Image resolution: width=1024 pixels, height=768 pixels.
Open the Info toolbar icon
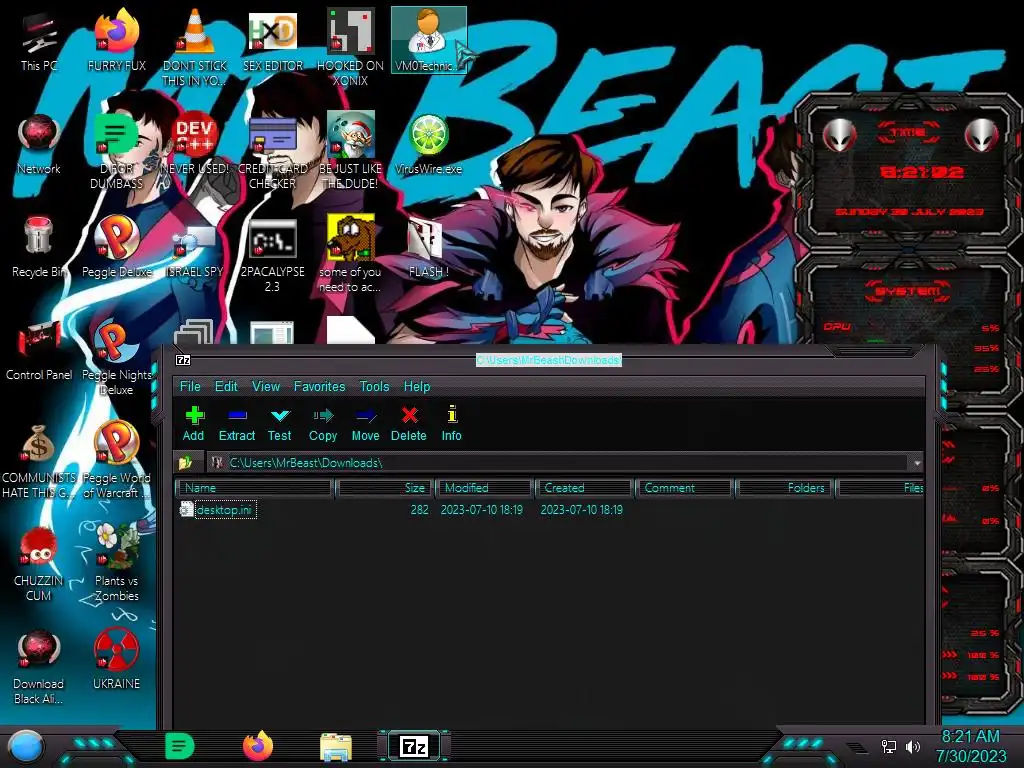click(451, 423)
